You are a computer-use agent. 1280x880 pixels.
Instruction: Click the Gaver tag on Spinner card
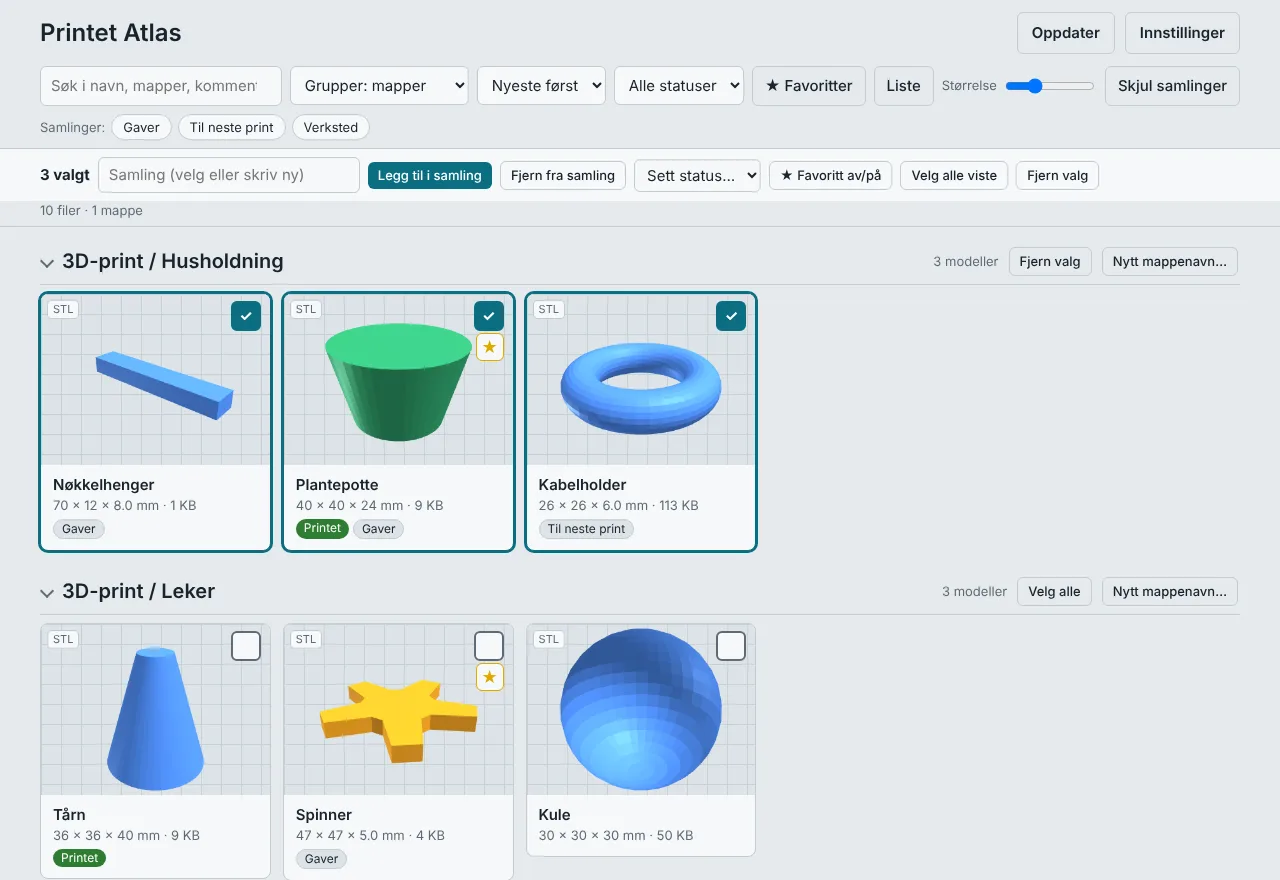pyautogui.click(x=322, y=859)
